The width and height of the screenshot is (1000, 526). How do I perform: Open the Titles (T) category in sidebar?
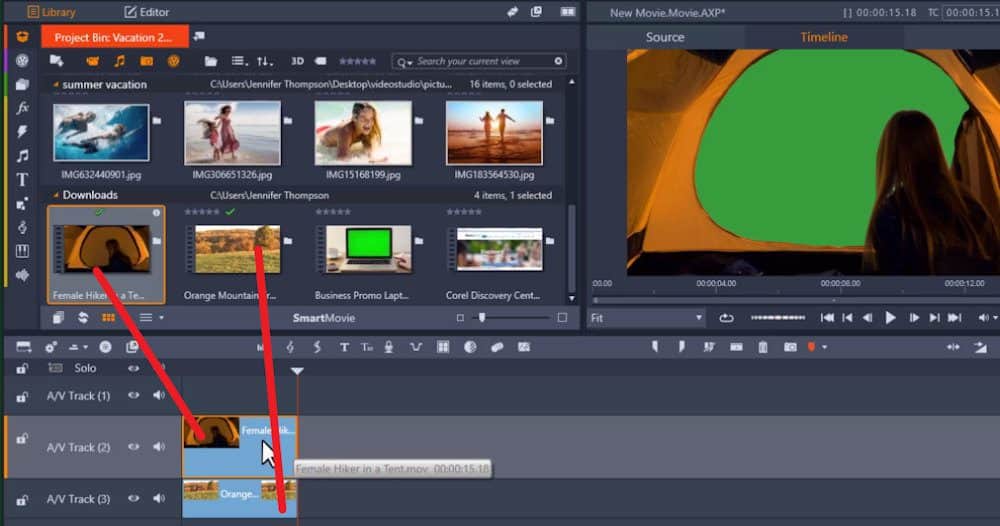pos(22,180)
